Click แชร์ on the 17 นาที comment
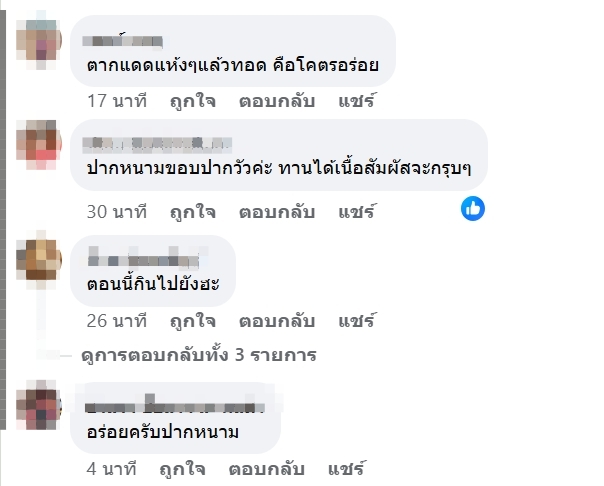The image size is (604, 486). 356,101
